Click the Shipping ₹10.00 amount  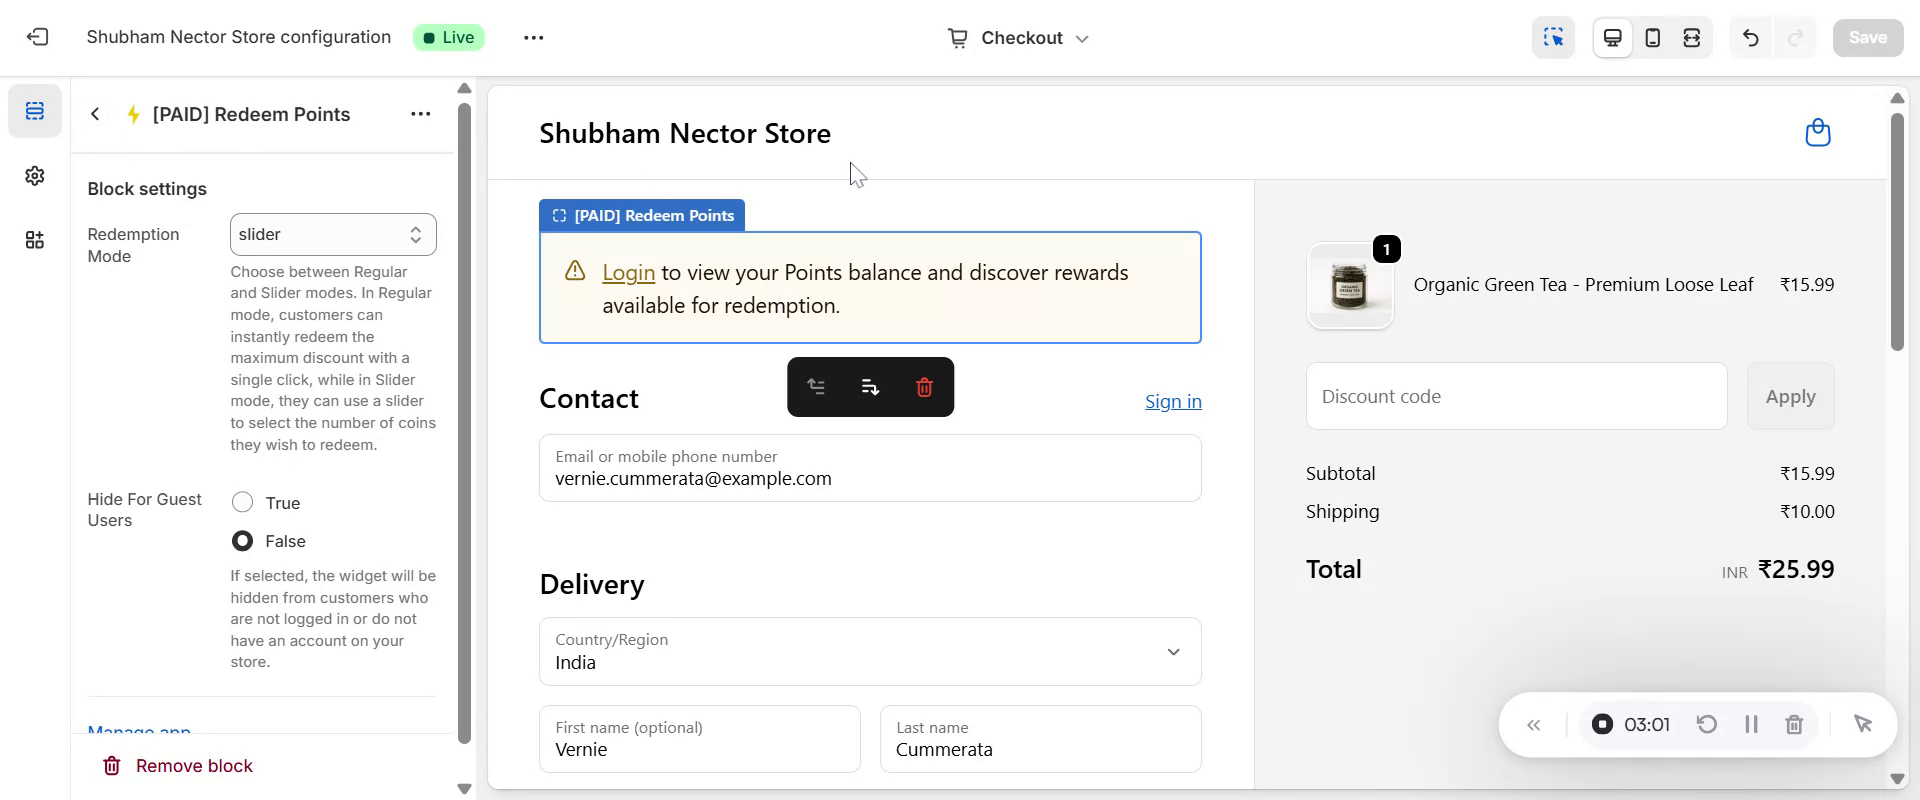[1807, 511]
